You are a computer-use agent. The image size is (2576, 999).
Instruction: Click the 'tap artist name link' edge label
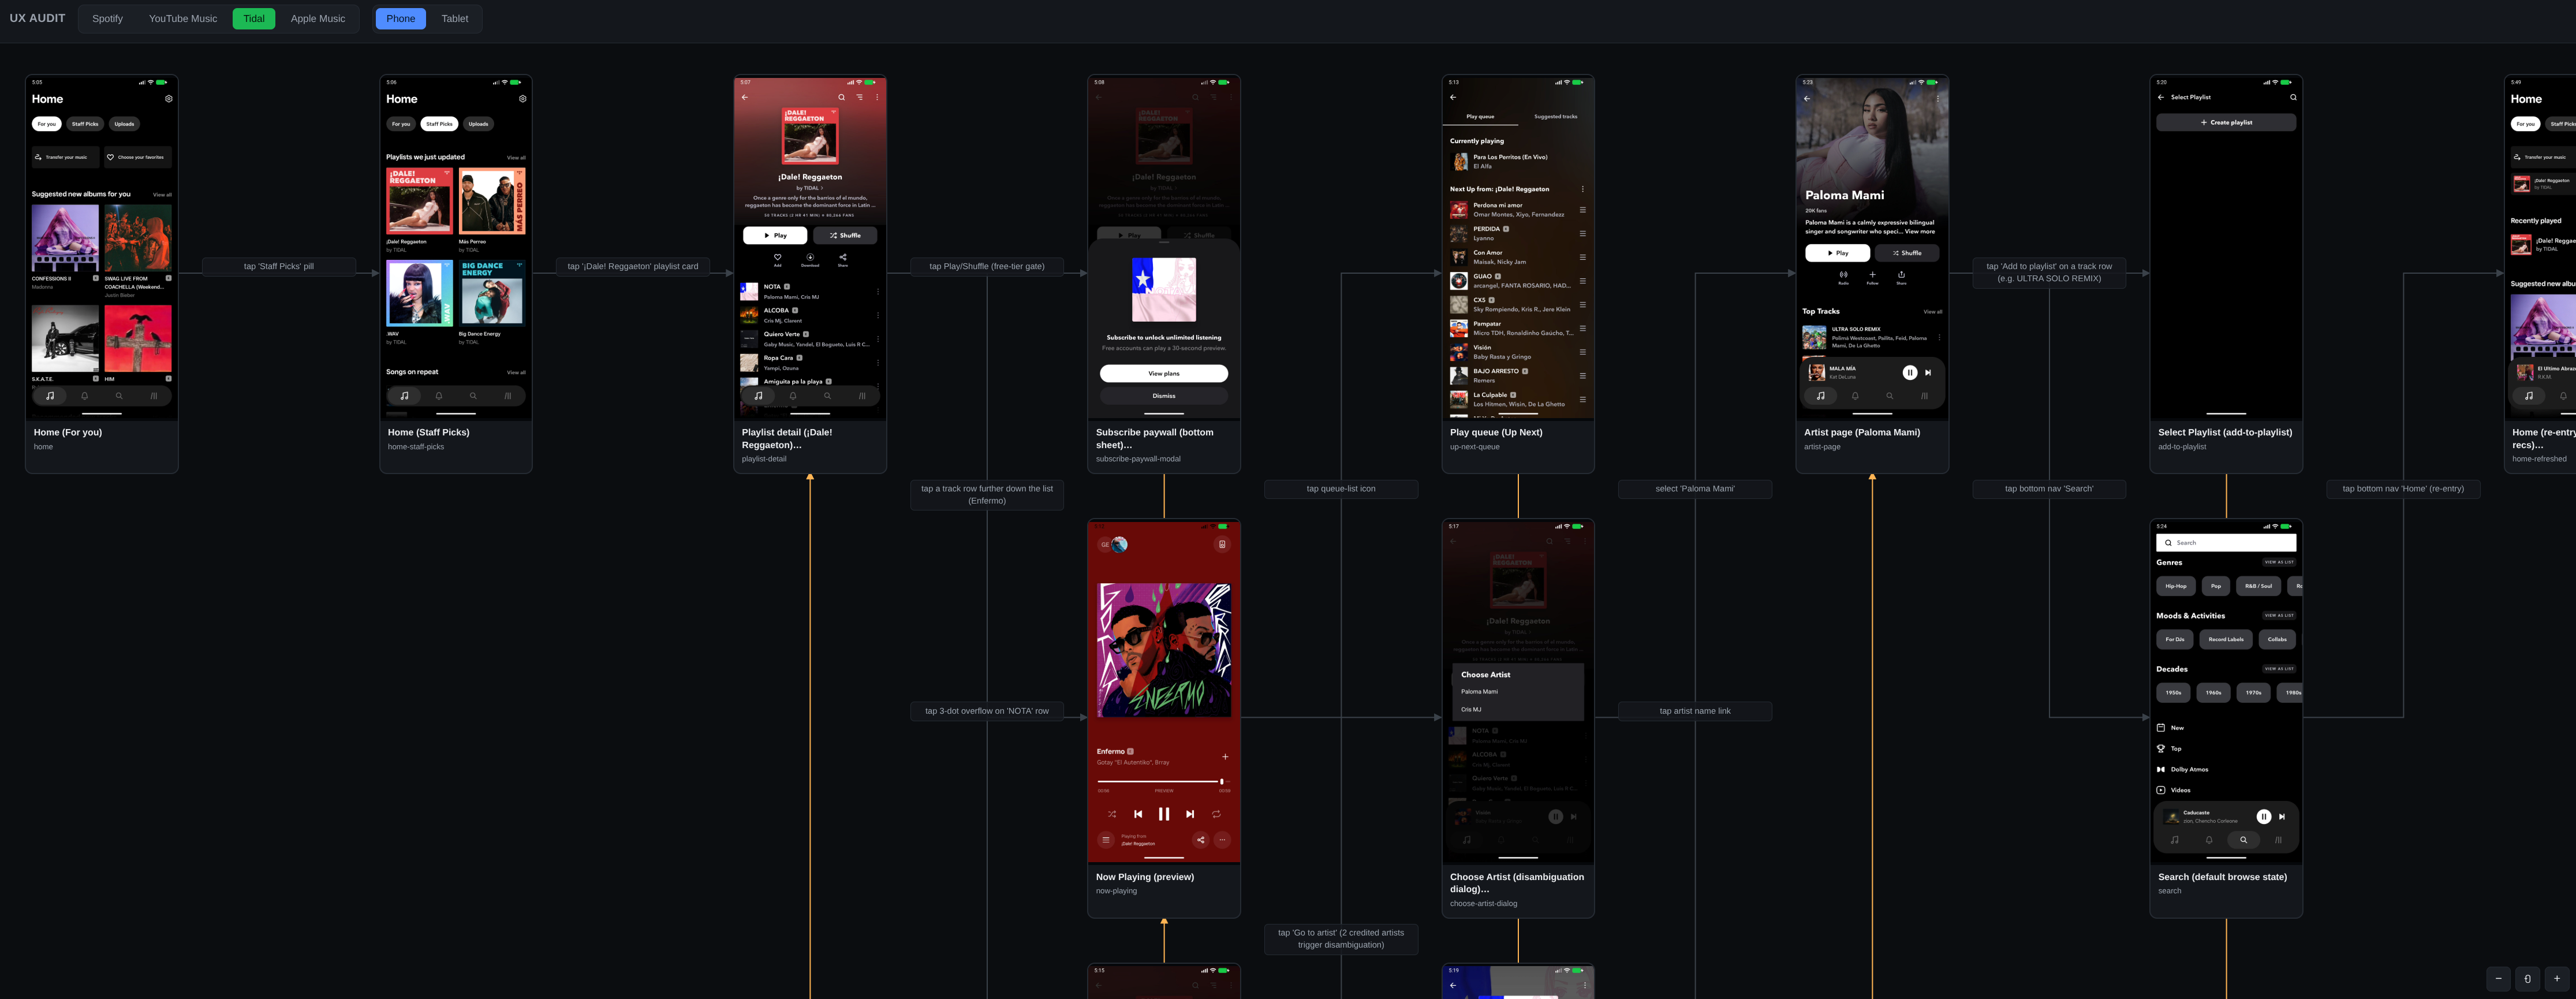click(x=1695, y=711)
